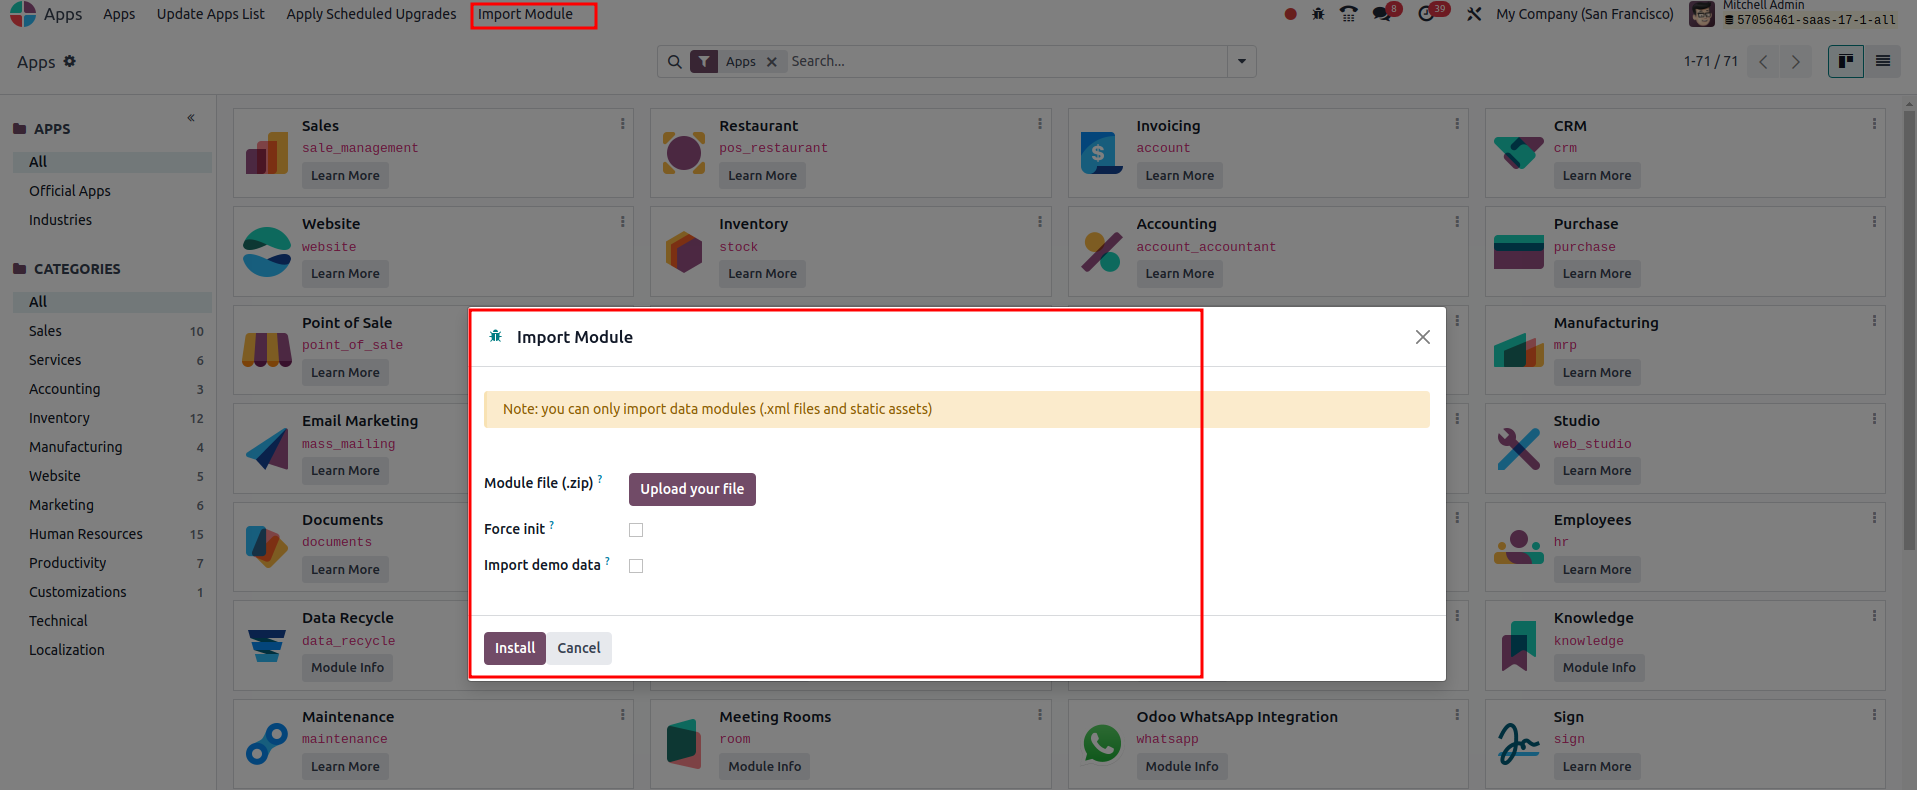Click the Restaurant app icon
1917x790 pixels.
[684, 153]
